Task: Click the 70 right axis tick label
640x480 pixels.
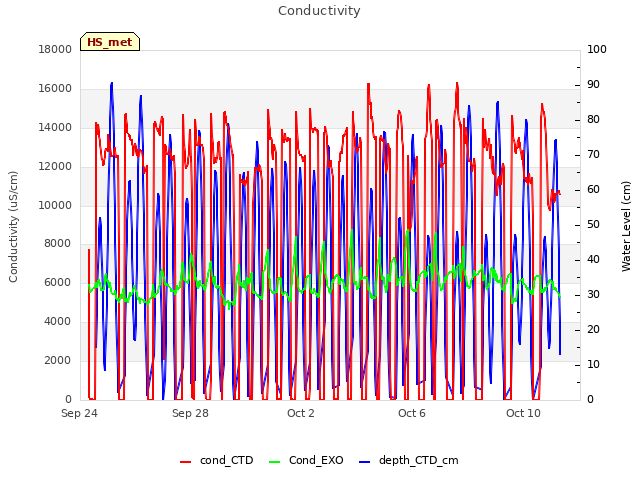Action: click(593, 155)
